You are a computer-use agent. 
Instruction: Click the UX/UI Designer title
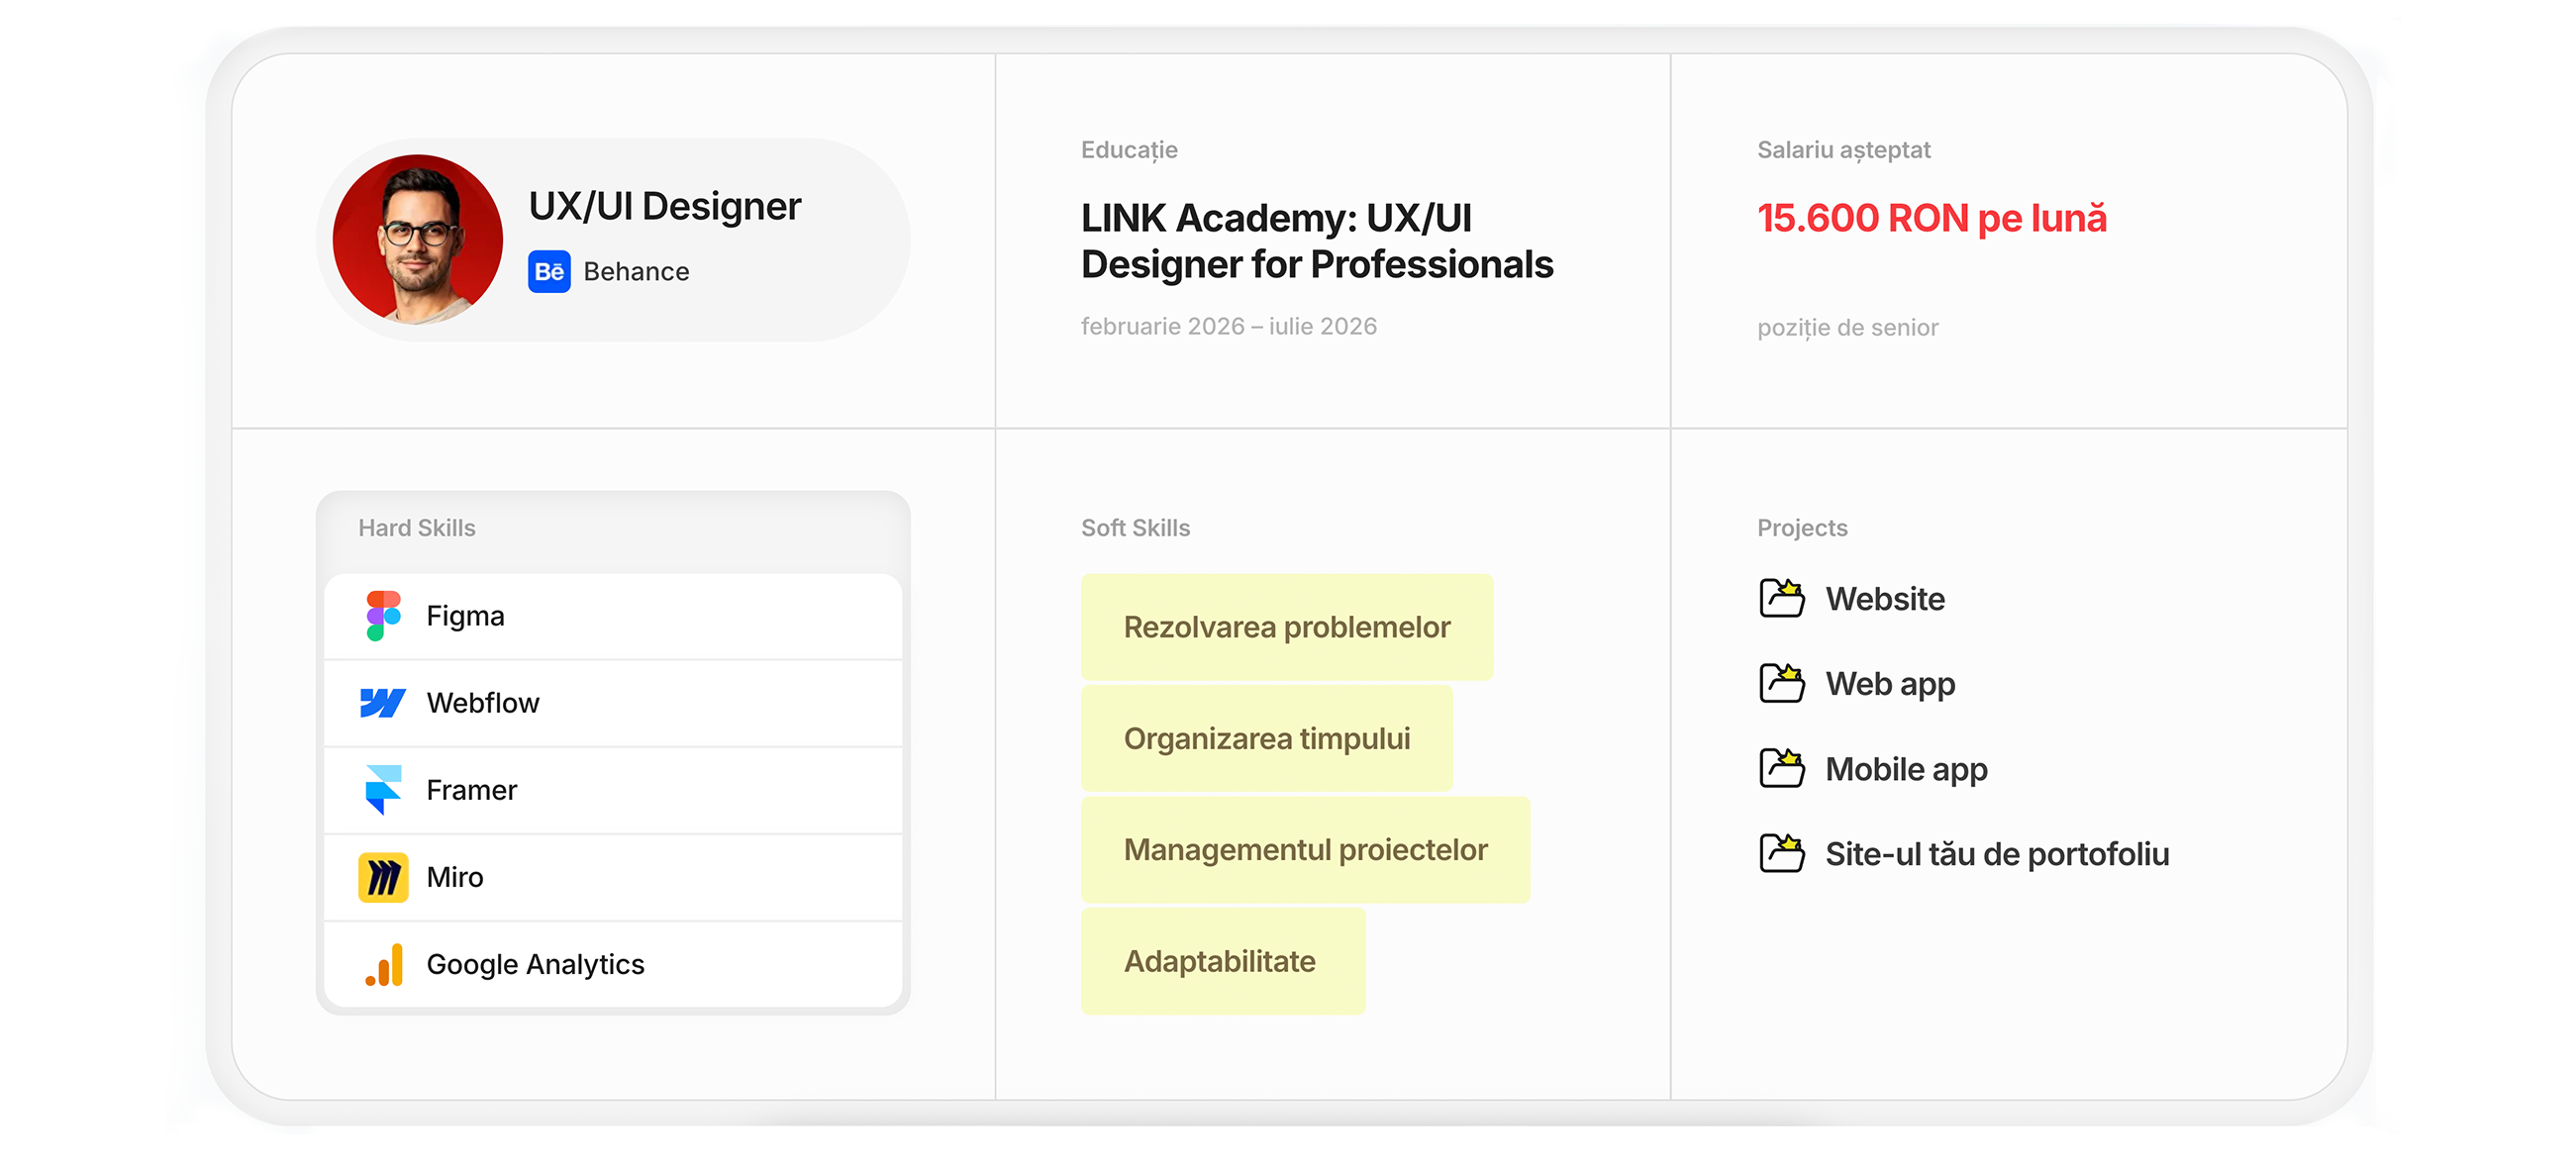click(x=665, y=206)
